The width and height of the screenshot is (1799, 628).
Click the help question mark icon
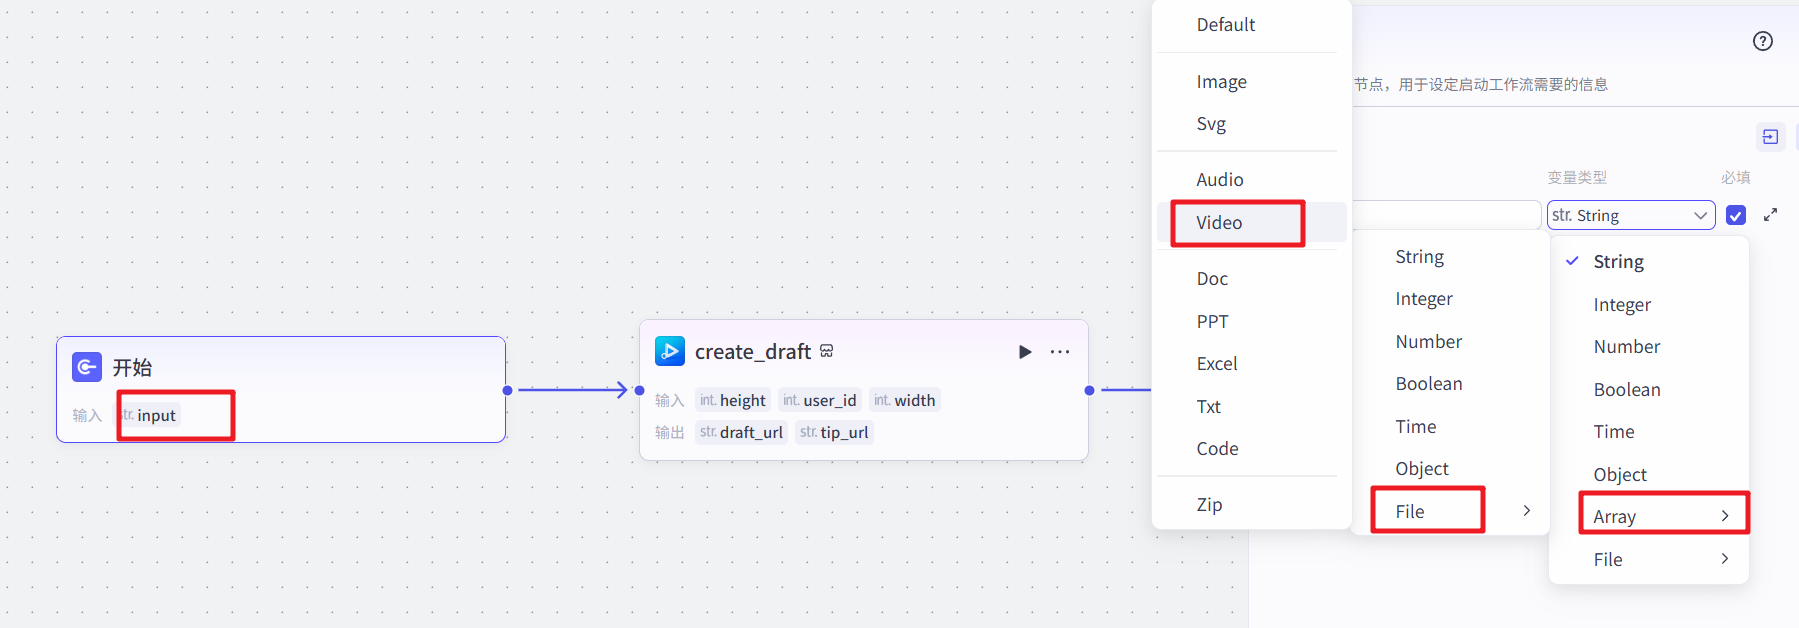(1762, 41)
